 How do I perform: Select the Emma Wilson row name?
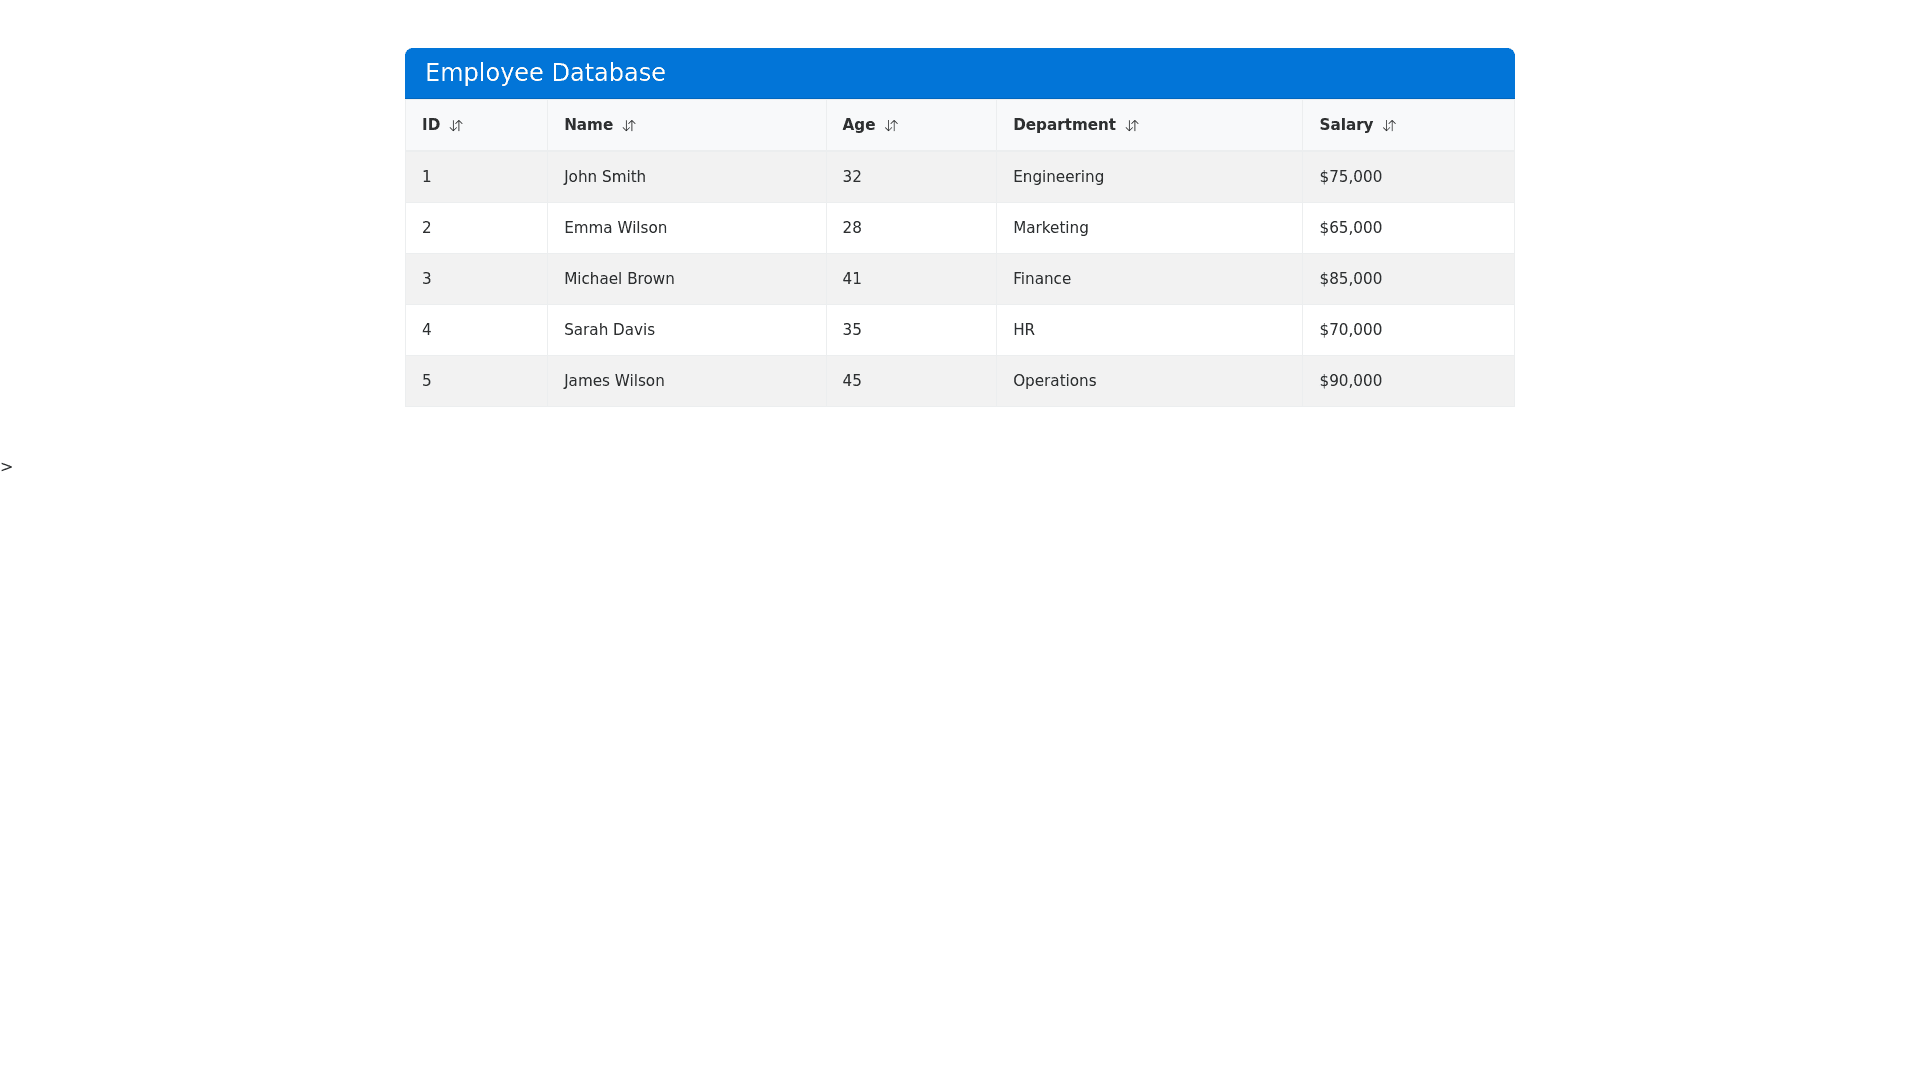[x=615, y=228]
